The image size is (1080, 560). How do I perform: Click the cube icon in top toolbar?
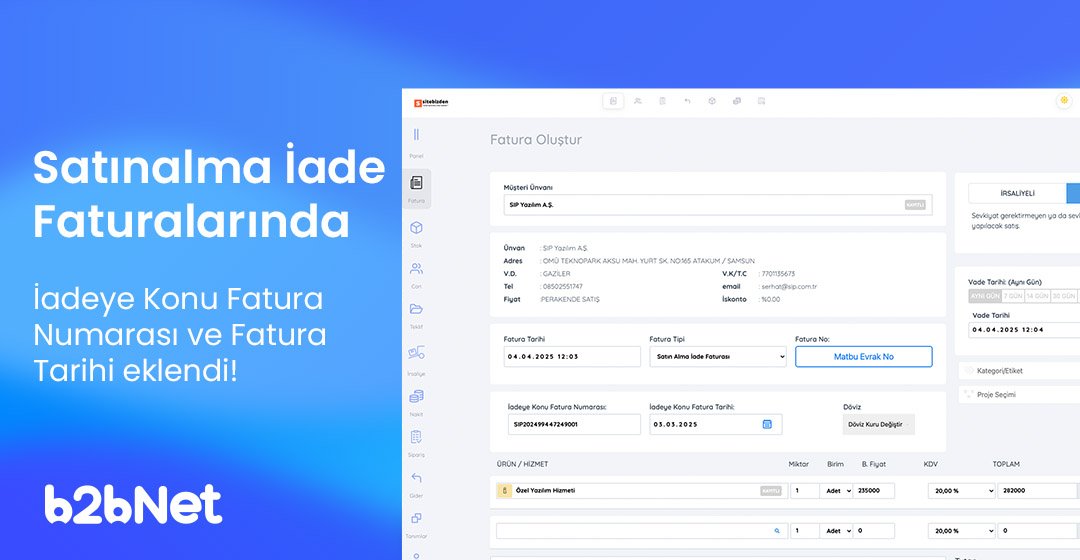click(x=712, y=101)
